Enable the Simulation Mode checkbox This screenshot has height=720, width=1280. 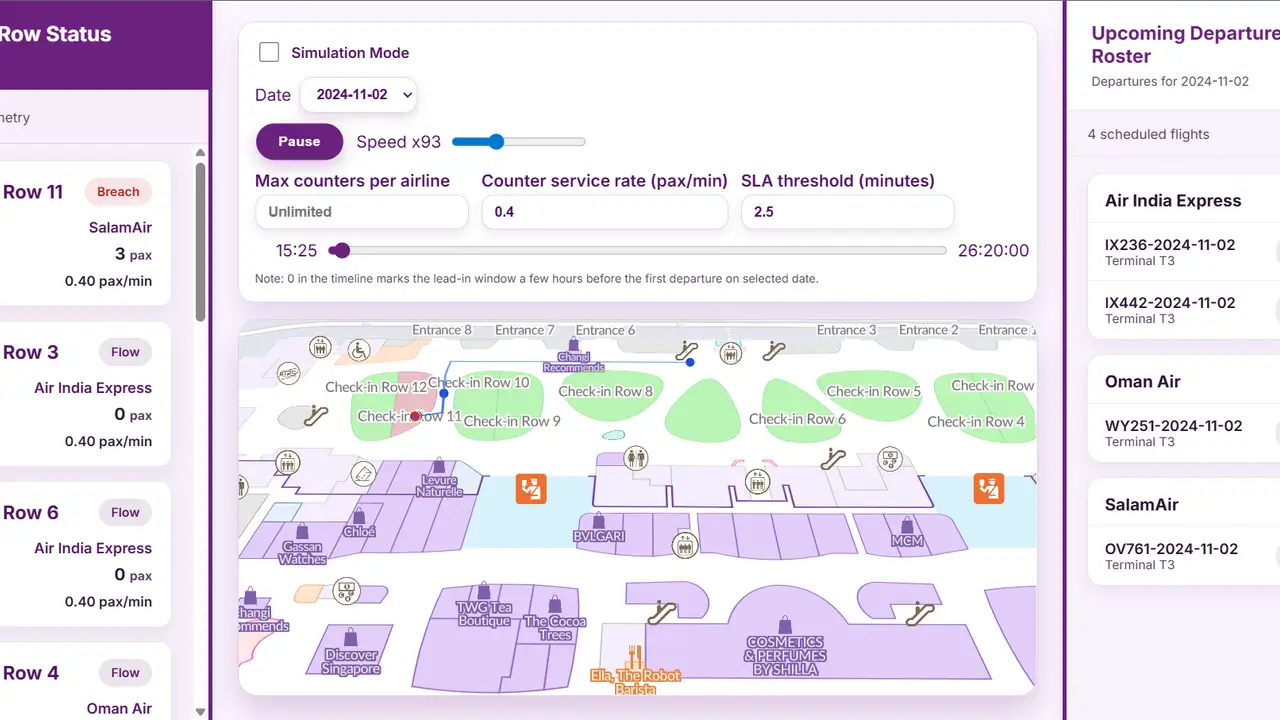click(269, 53)
